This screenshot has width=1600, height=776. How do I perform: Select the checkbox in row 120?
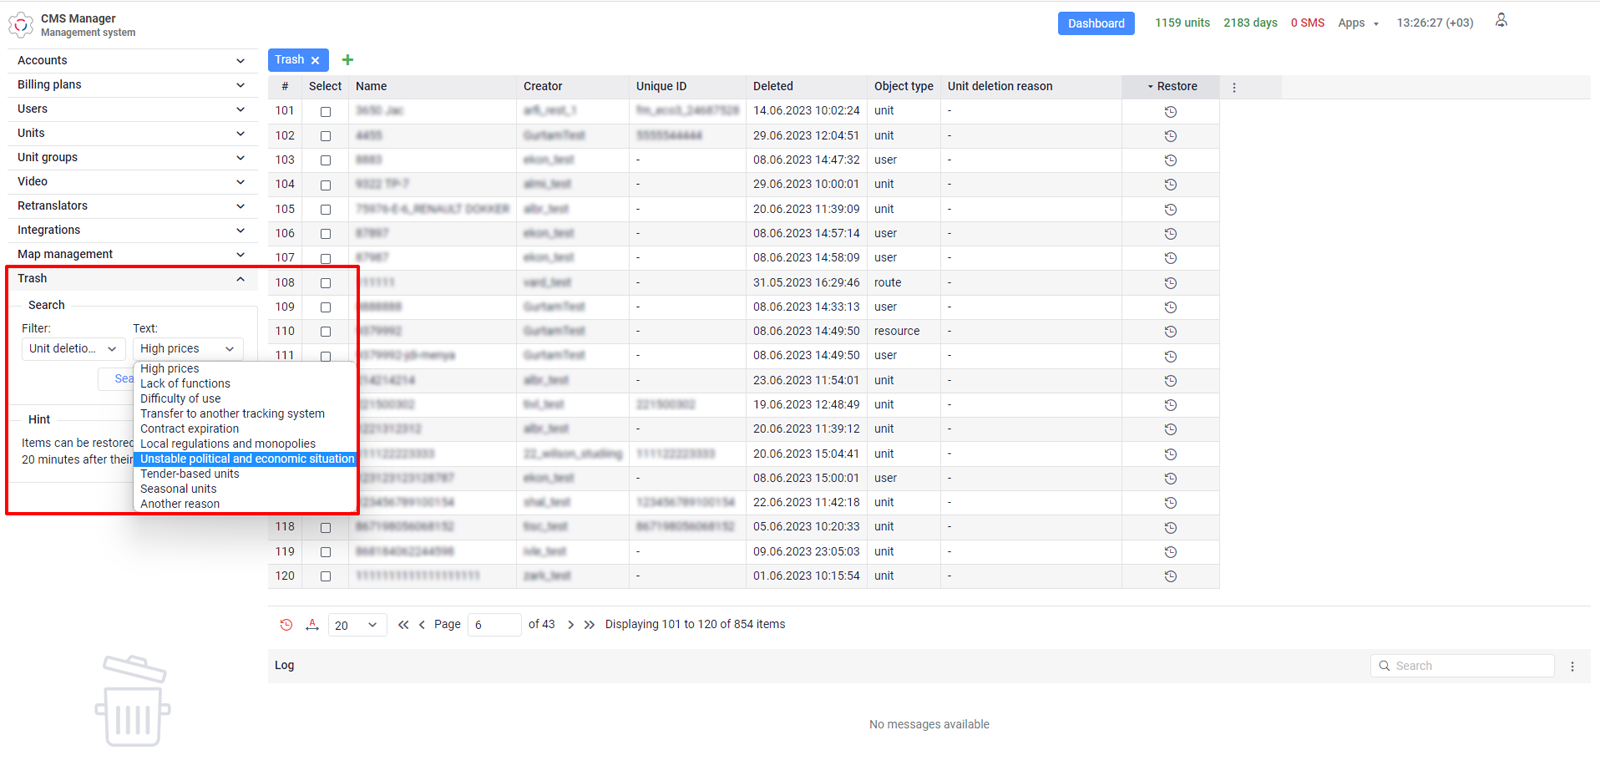pyautogui.click(x=325, y=576)
